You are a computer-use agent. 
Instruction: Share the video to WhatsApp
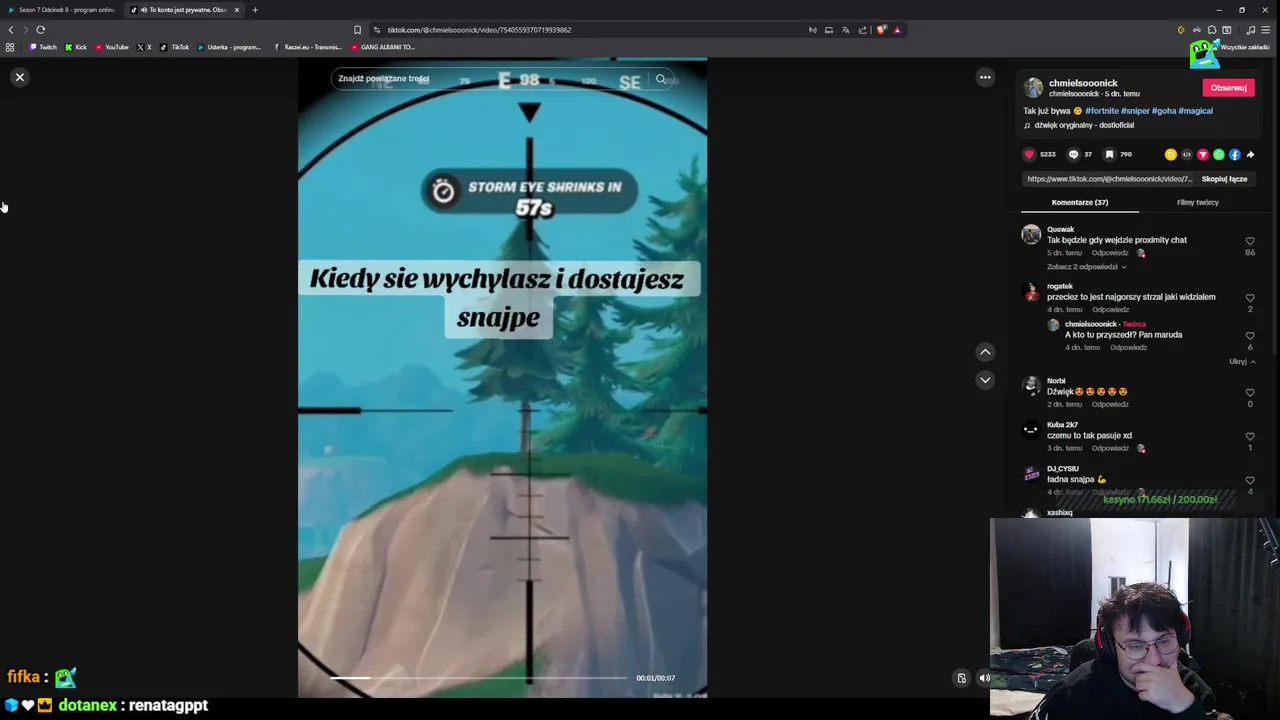1219,155
